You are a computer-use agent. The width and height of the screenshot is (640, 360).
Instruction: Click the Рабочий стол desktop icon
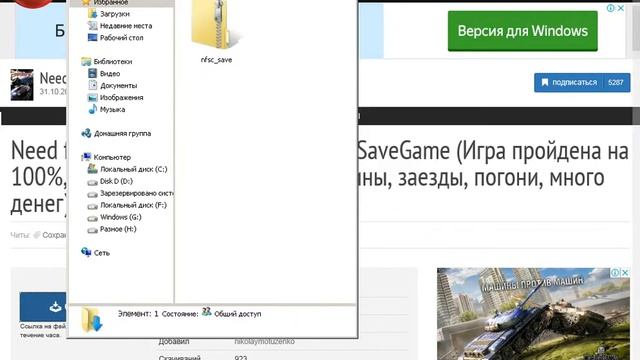point(92,38)
